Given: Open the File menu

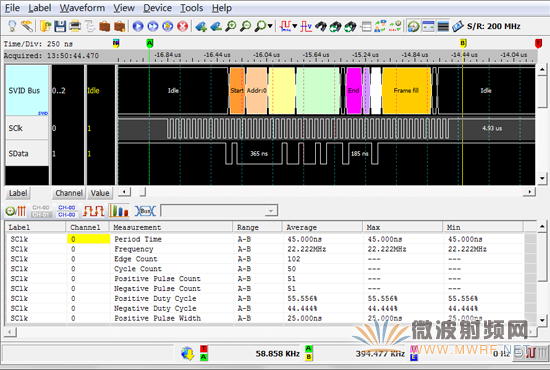Looking at the screenshot, I should tap(12, 8).
